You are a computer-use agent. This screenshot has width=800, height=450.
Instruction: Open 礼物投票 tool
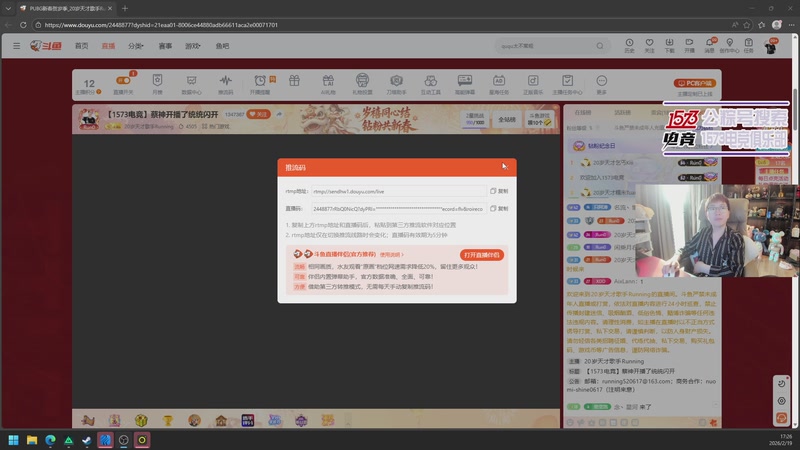click(362, 84)
